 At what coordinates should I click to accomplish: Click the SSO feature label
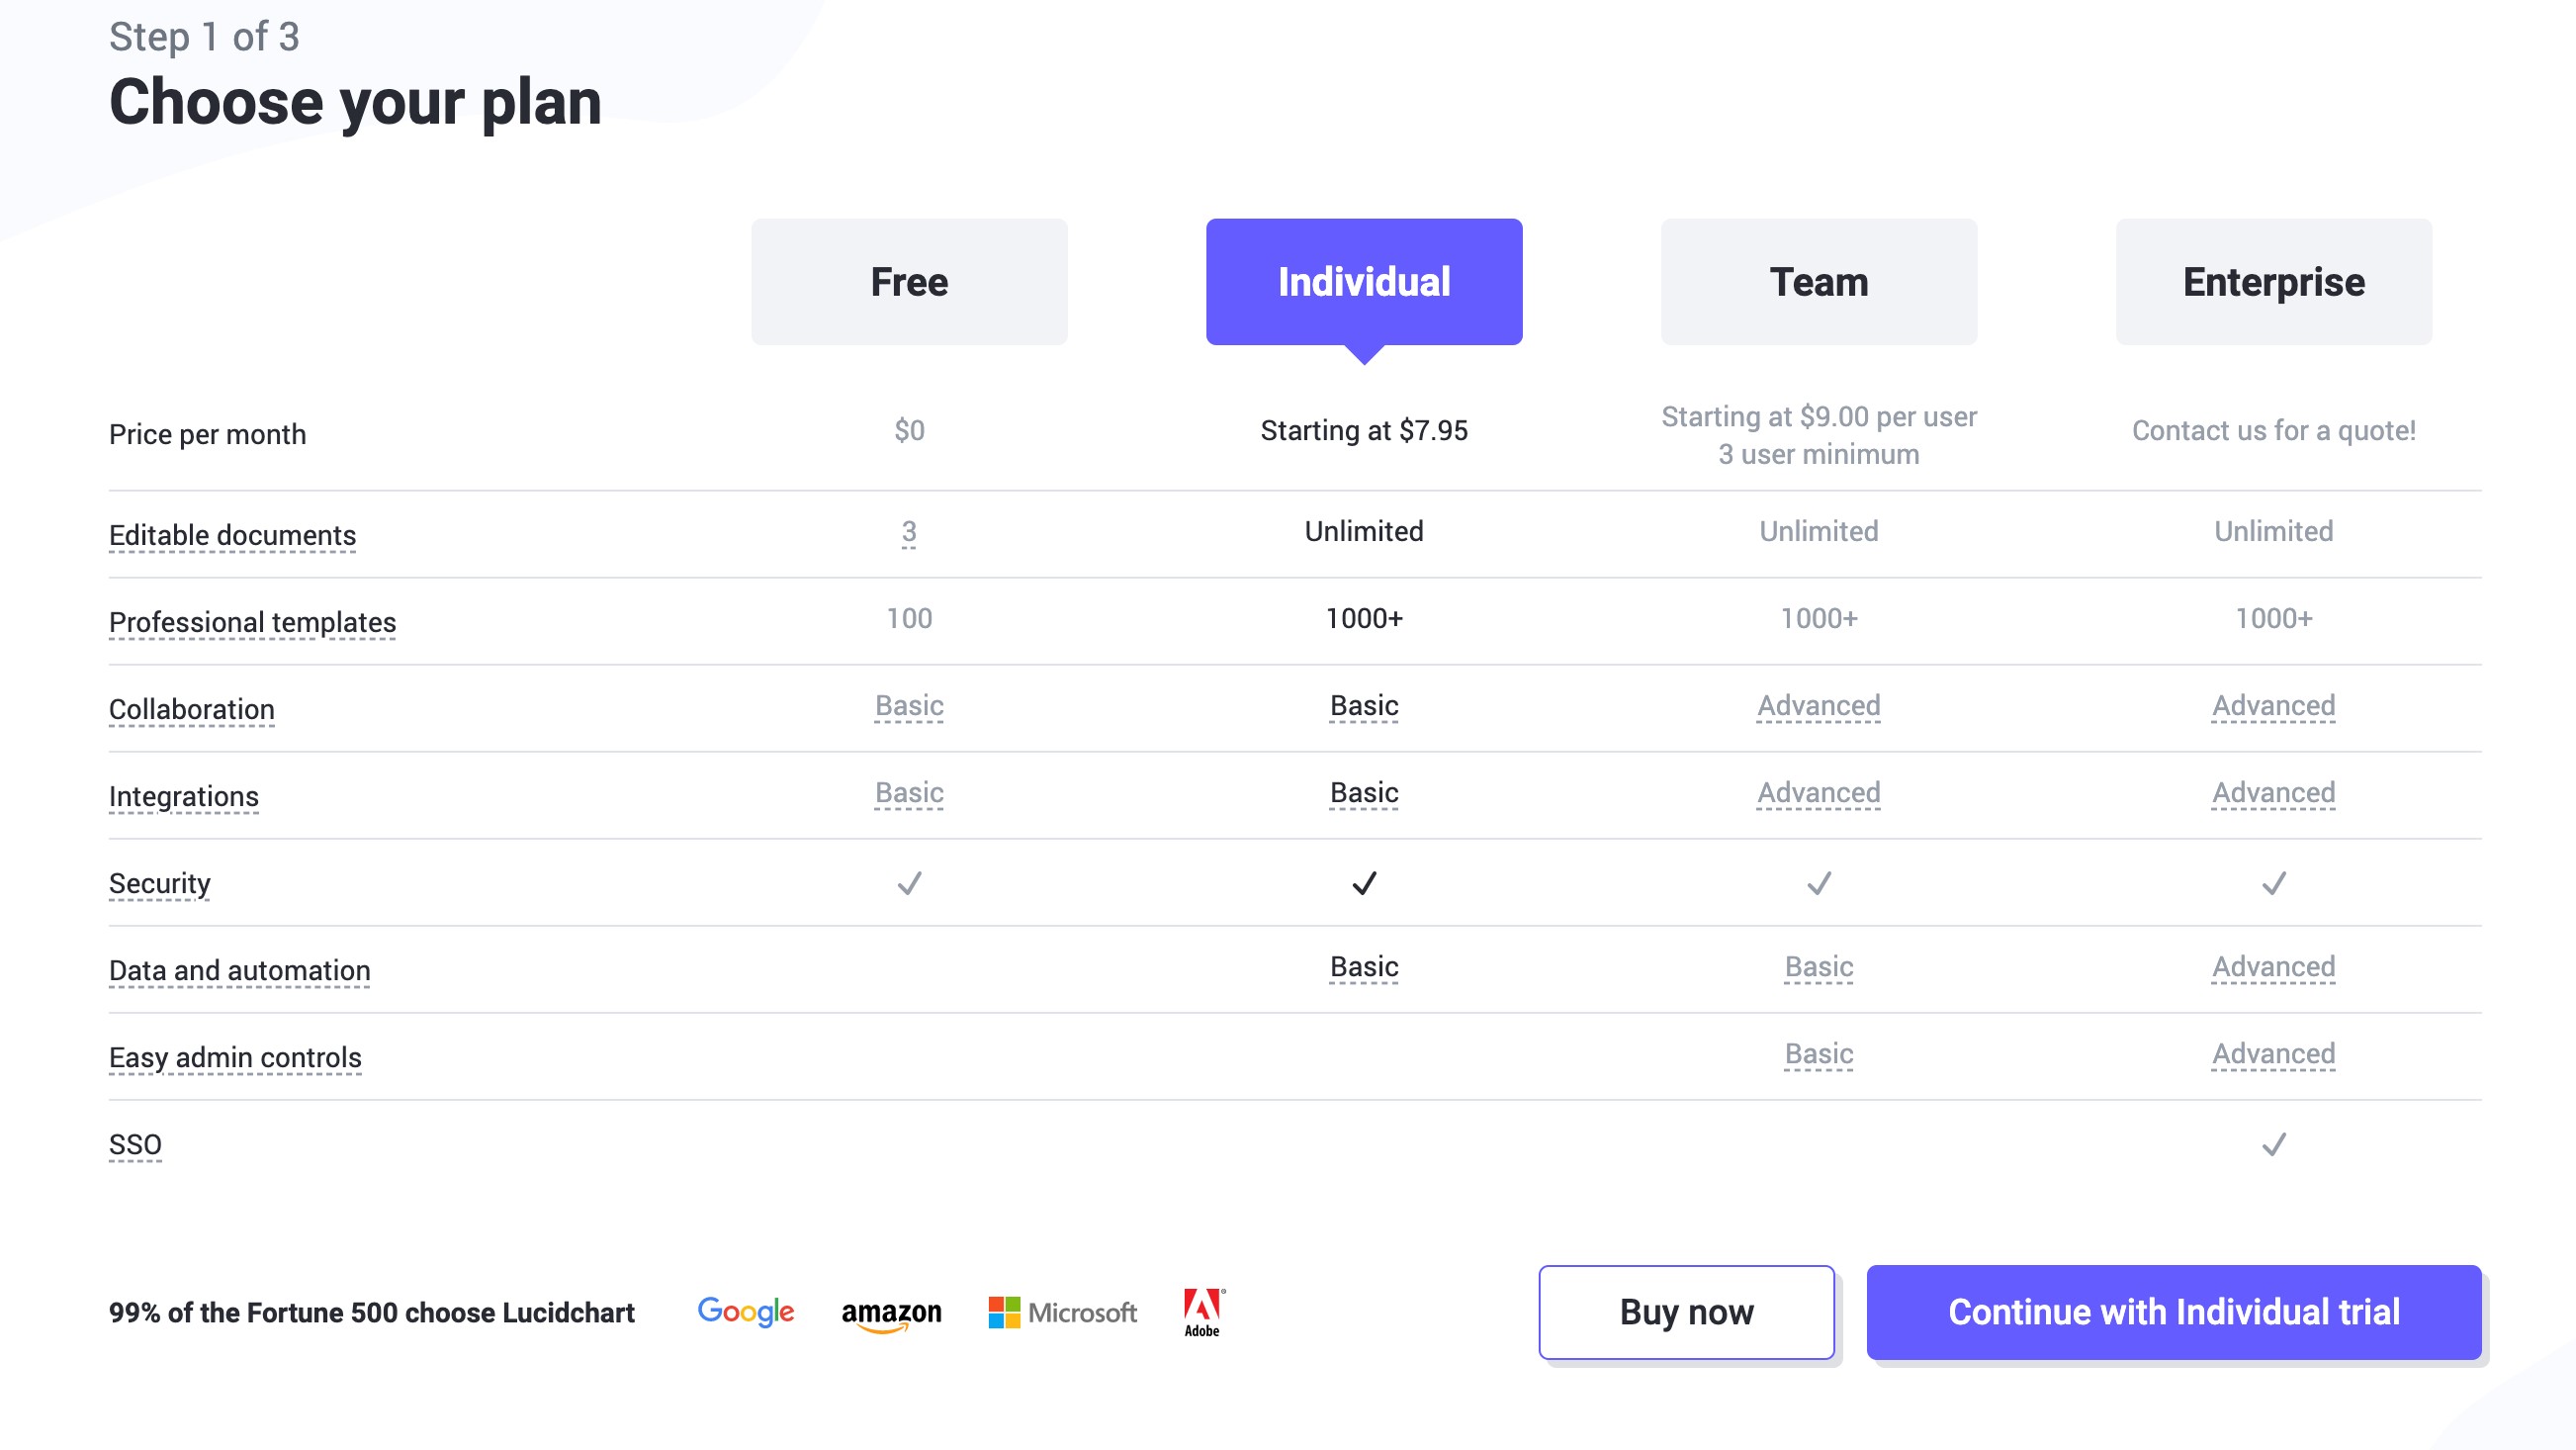pyautogui.click(x=135, y=1144)
